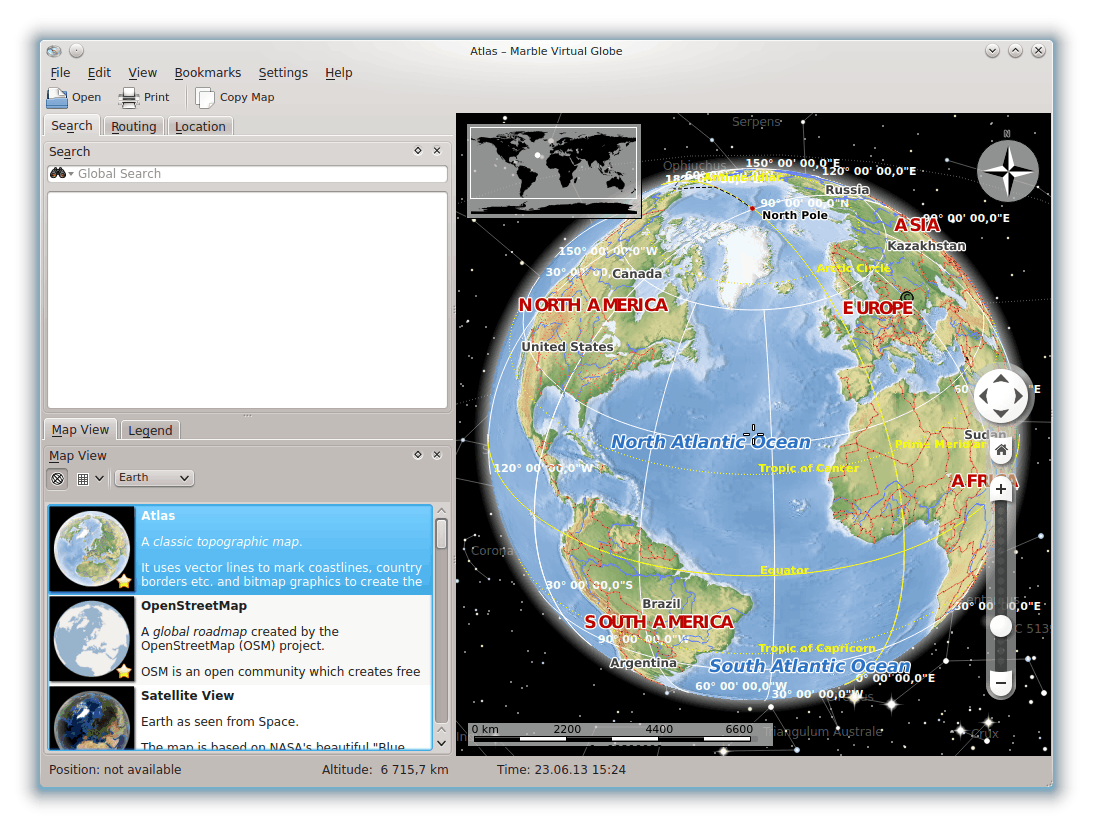Toggle the globe projection button

(58, 478)
